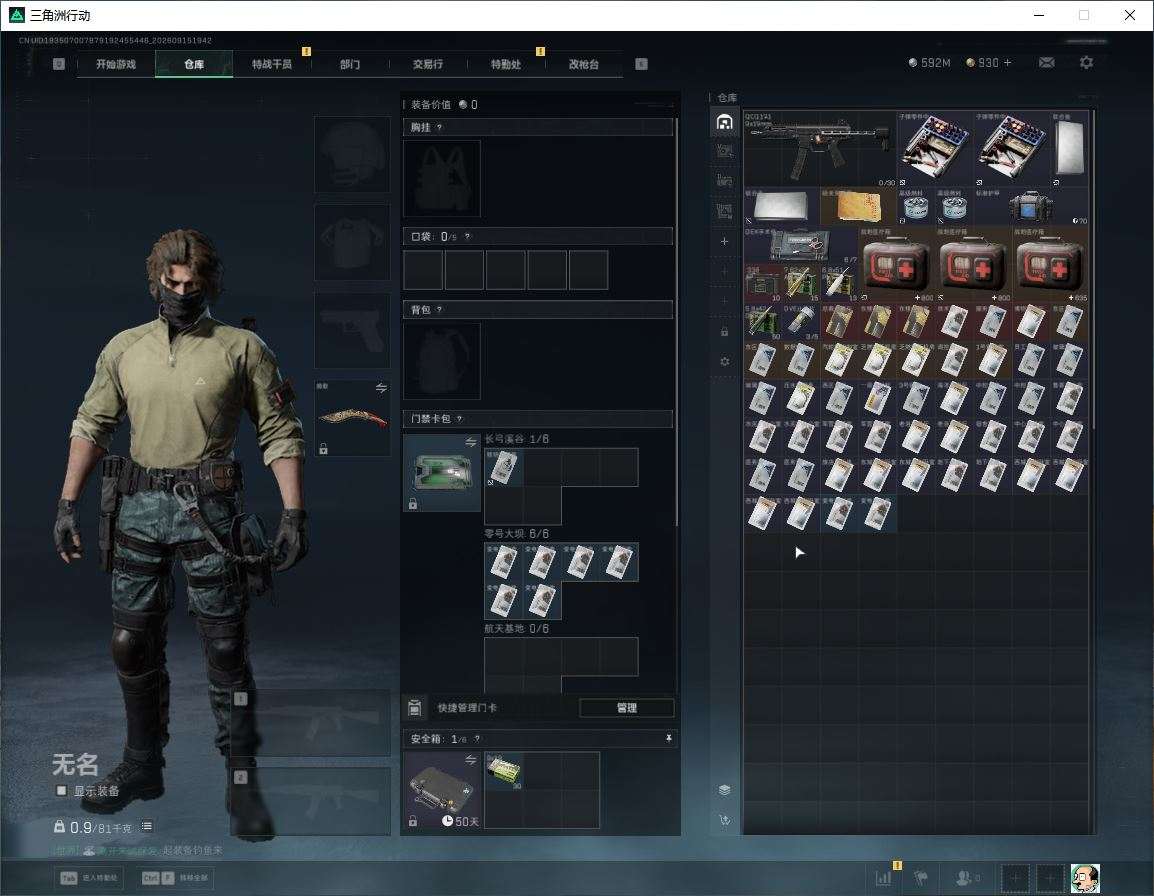Open the settings gear in top bar
1154x896 pixels.
(x=1086, y=63)
